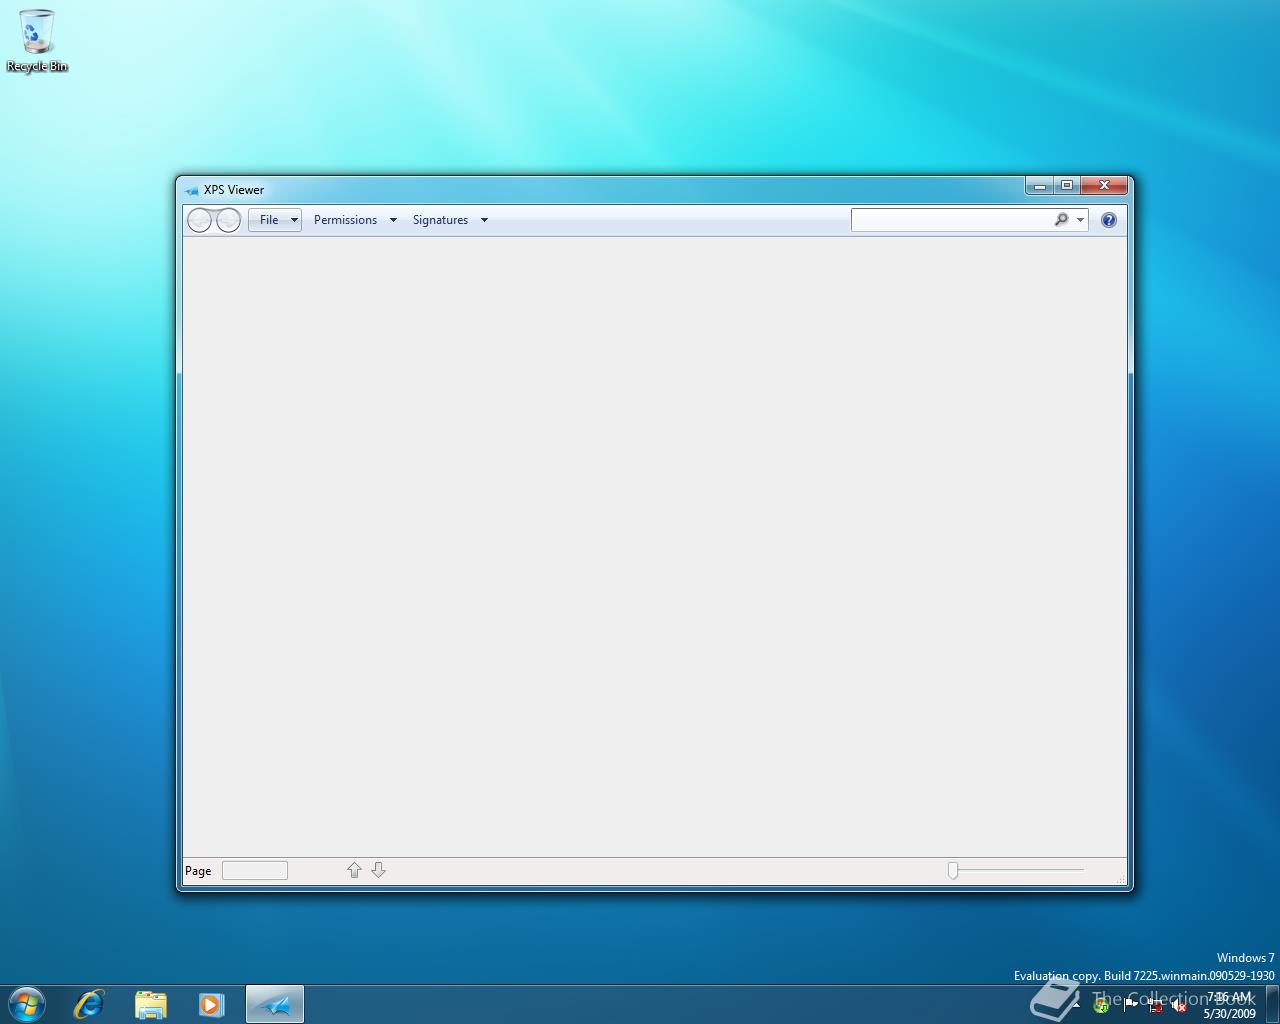The image size is (1280, 1024).
Task: Expand the Permissions dropdown arrow
Action: pos(393,220)
